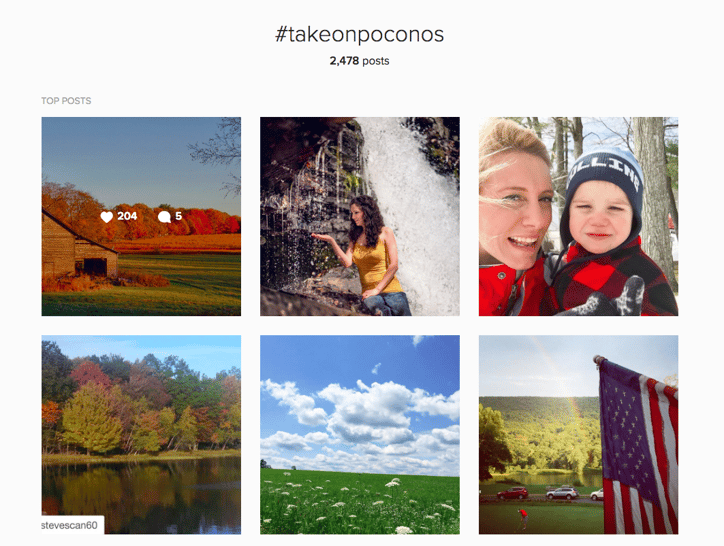
Task: Click the stevescan60 username label
Action: (x=69, y=525)
